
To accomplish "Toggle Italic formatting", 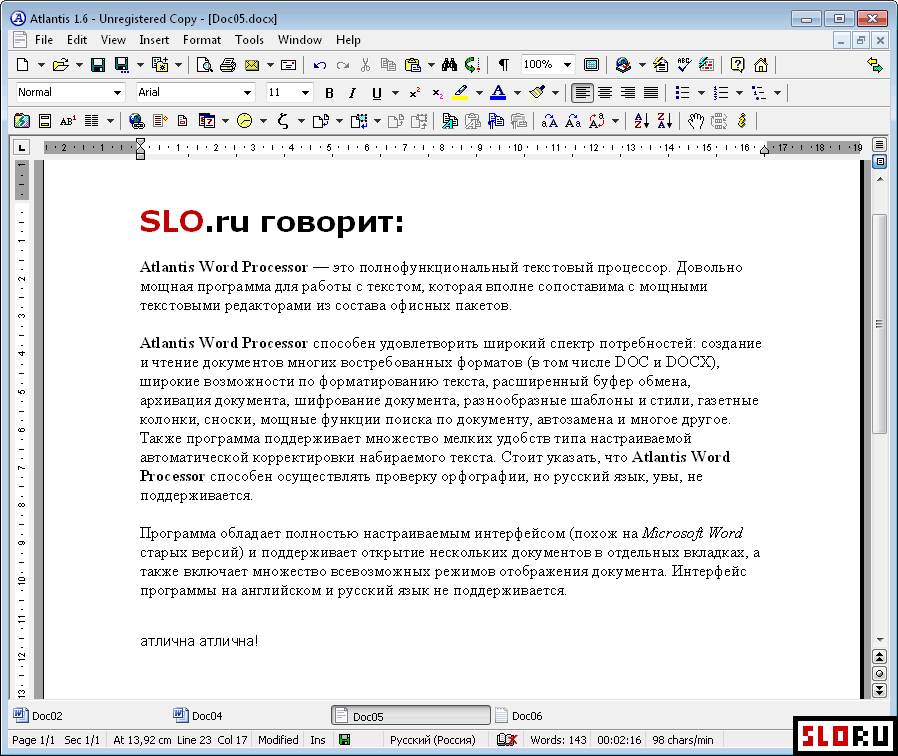I will [x=352, y=93].
